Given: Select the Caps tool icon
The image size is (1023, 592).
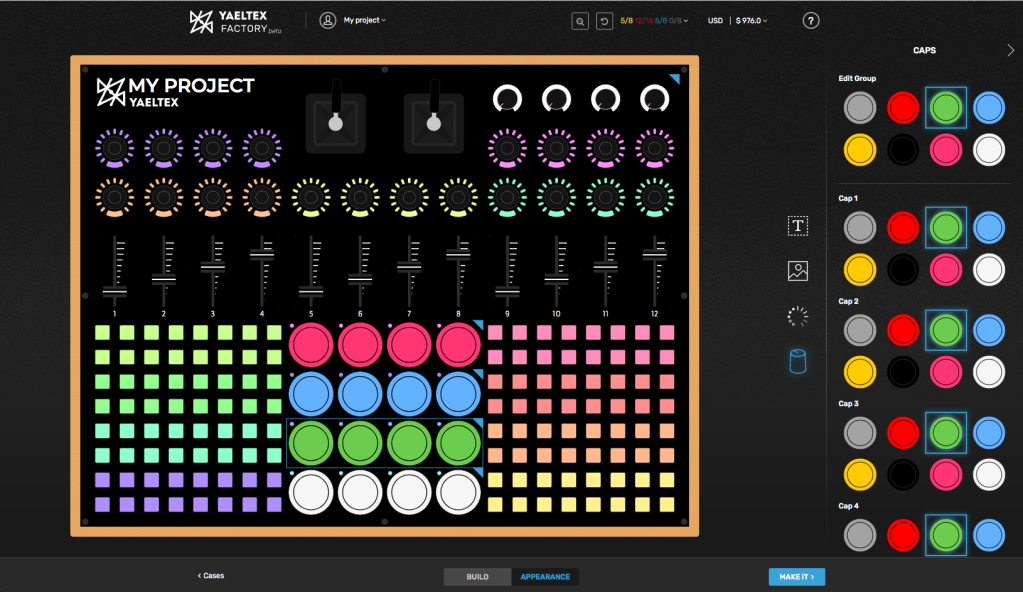Looking at the screenshot, I should pos(798,362).
